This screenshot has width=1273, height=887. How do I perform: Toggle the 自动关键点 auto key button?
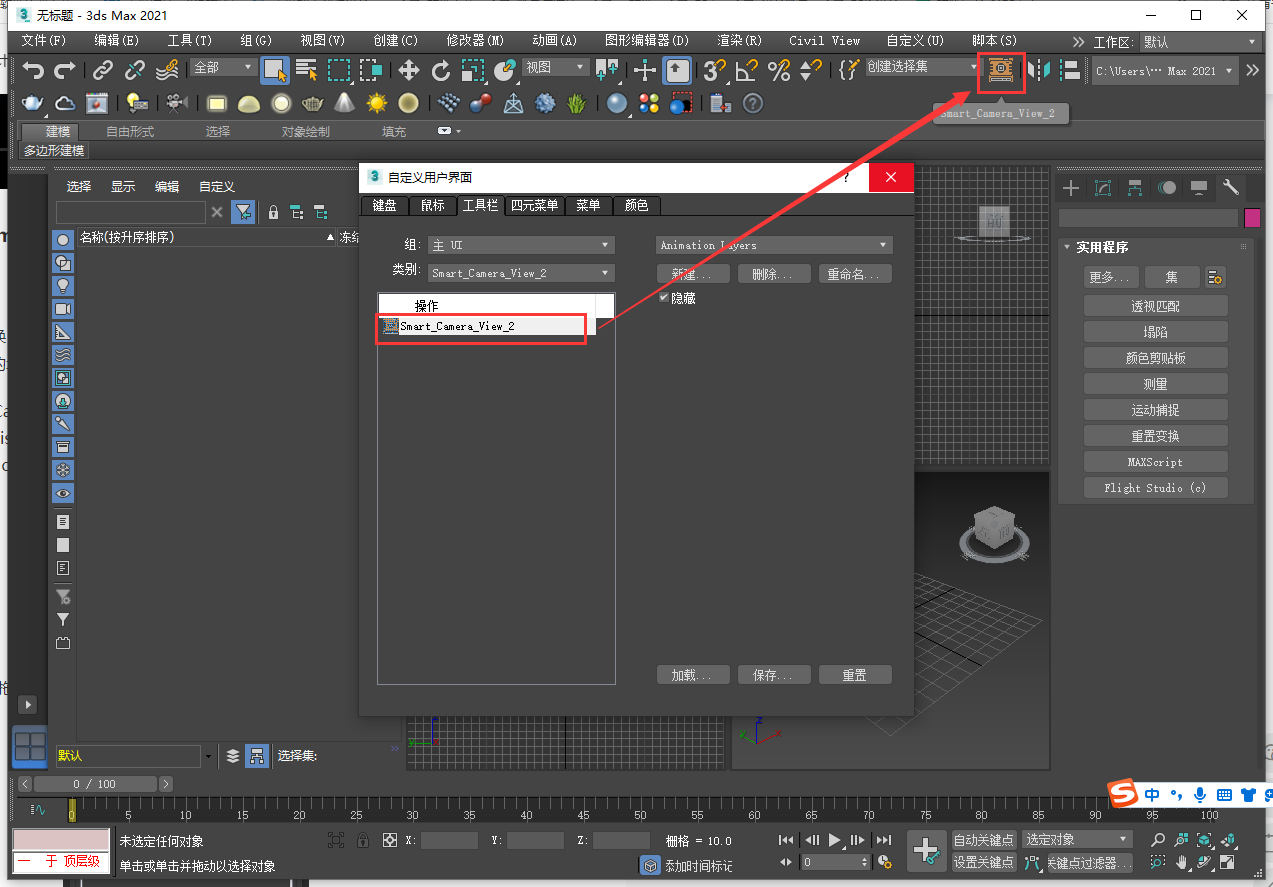click(983, 840)
